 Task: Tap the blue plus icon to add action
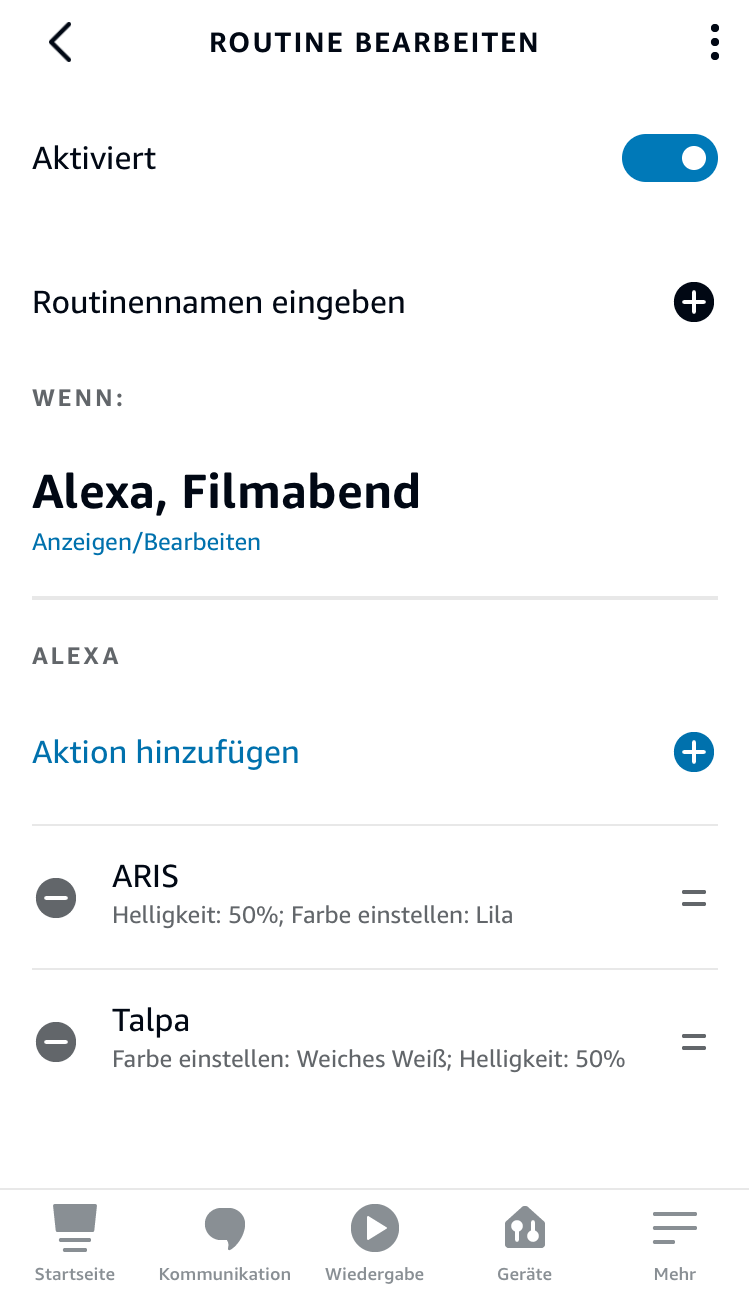coord(693,752)
